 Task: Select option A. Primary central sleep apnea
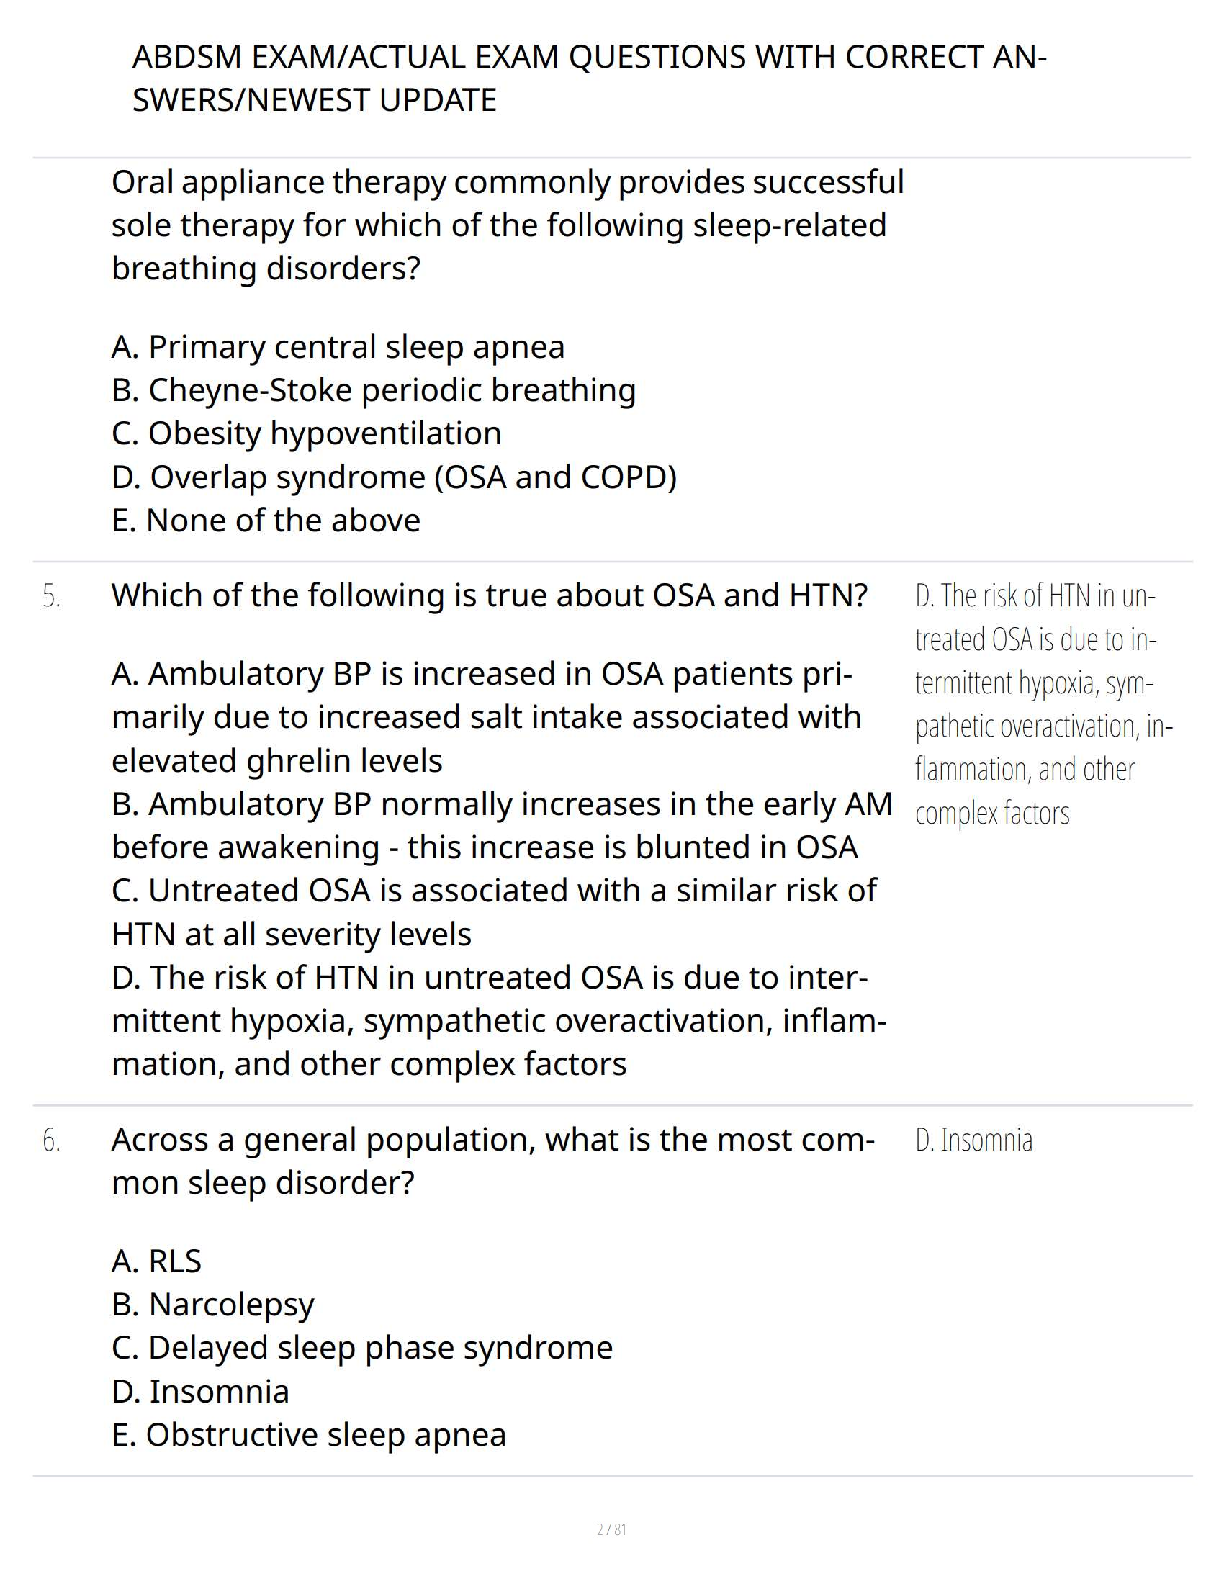click(x=338, y=347)
